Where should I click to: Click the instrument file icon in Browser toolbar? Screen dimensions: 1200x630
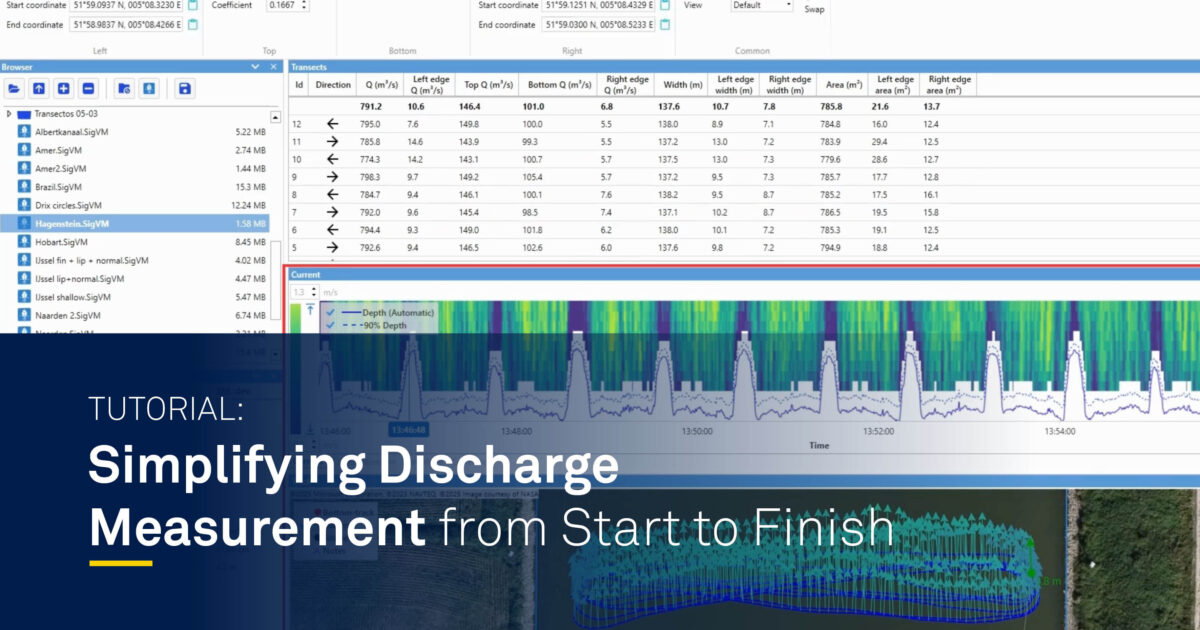148,88
